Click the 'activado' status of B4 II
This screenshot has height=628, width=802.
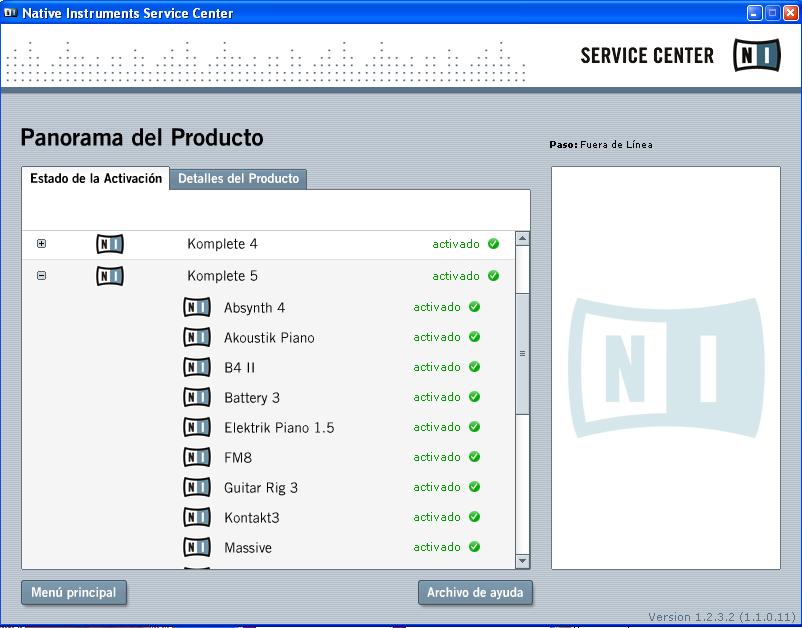(437, 367)
